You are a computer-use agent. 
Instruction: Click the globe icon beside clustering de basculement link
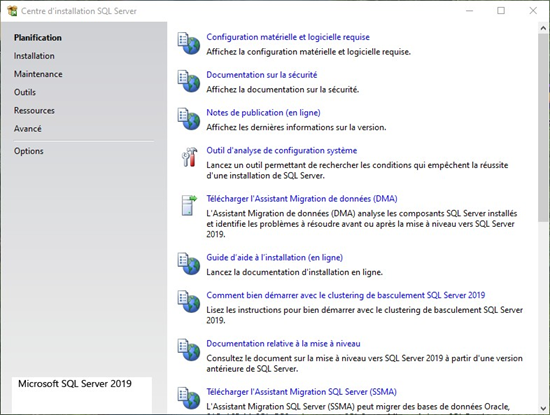[189, 302]
